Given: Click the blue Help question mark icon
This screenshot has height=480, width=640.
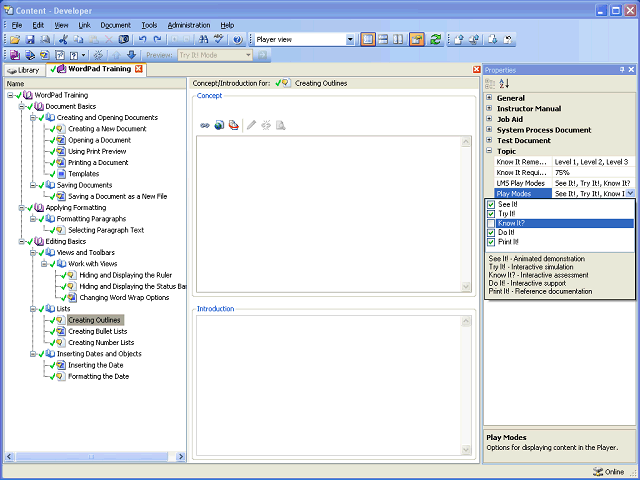Looking at the screenshot, I should pyautogui.click(x=238, y=40).
